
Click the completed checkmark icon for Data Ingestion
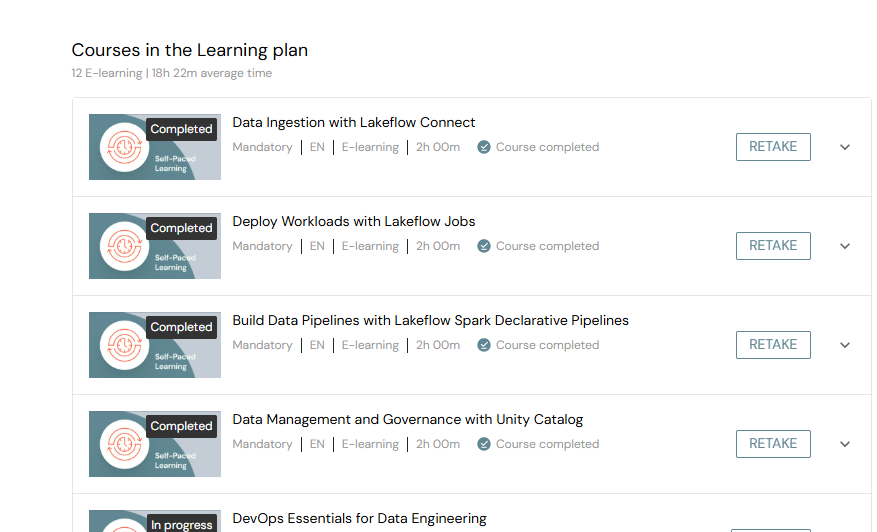tap(484, 147)
